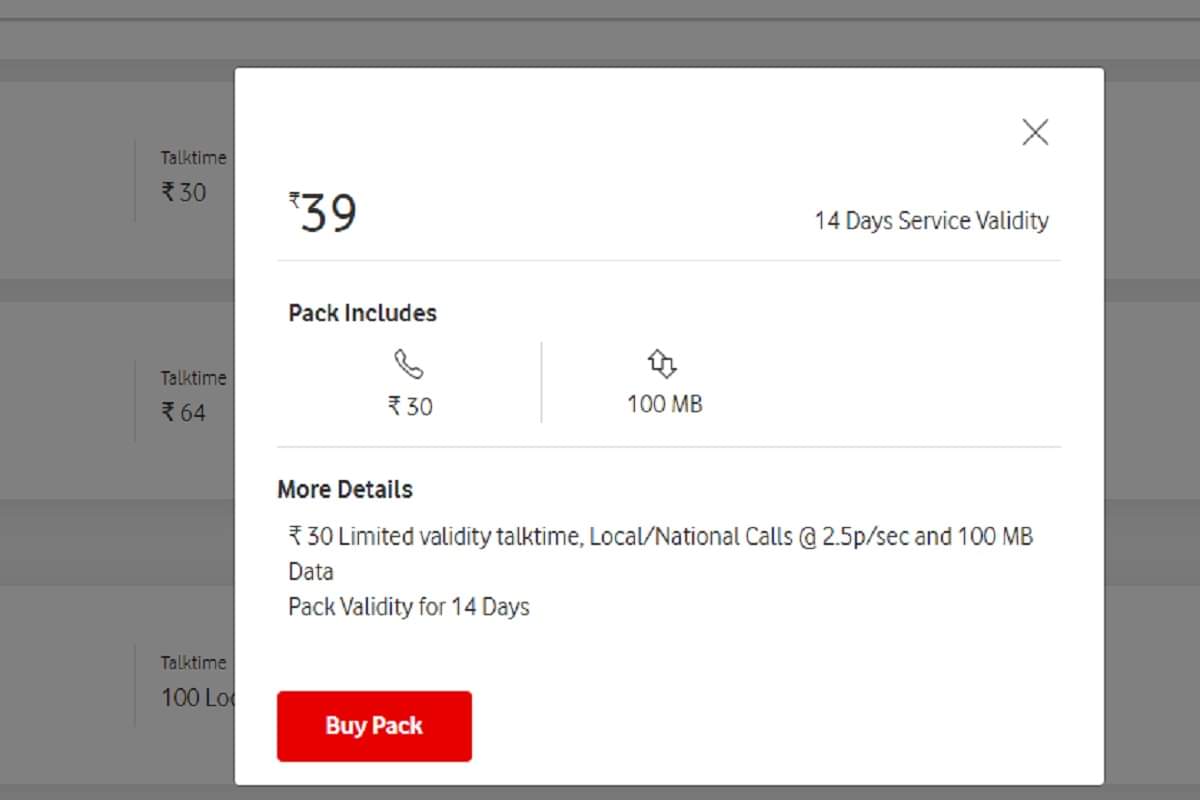
Task: Select the ₹39 pack price heading
Action: tap(325, 210)
